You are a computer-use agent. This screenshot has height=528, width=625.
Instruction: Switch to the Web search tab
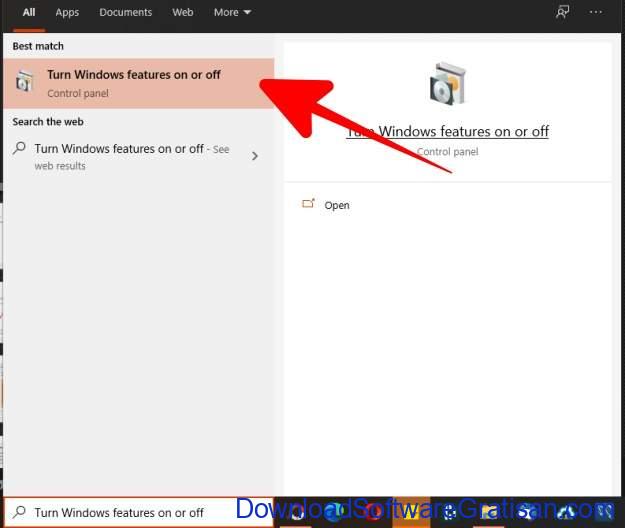click(183, 13)
